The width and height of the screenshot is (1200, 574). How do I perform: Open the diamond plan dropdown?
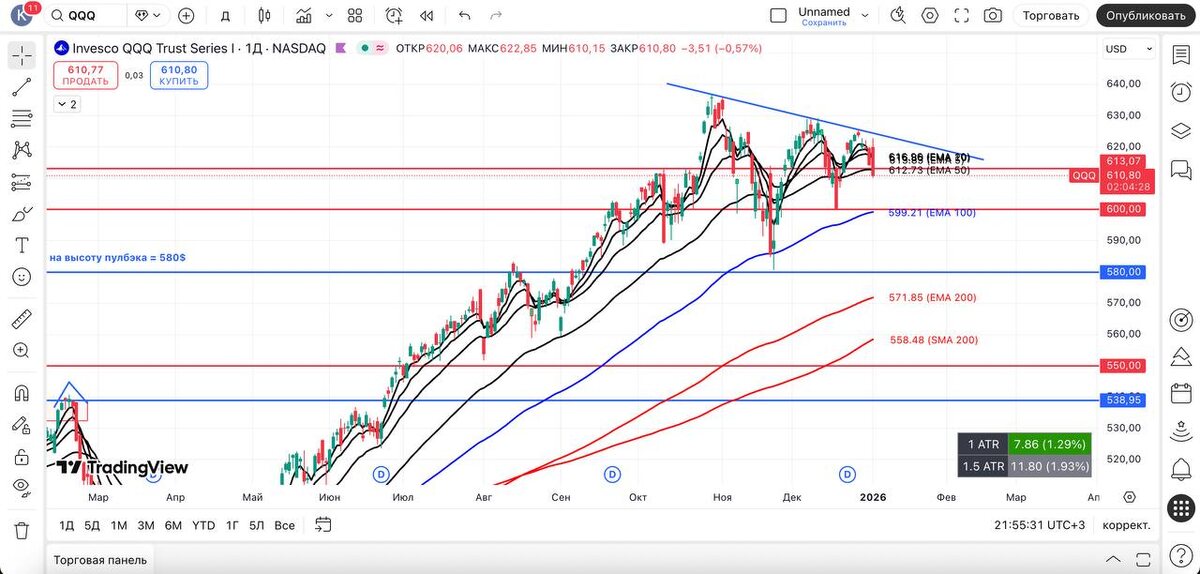149,15
